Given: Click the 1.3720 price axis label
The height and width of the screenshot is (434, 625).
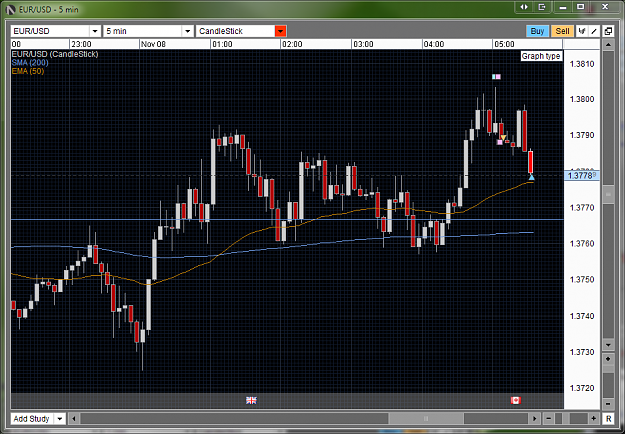Looking at the screenshot, I should click(582, 388).
